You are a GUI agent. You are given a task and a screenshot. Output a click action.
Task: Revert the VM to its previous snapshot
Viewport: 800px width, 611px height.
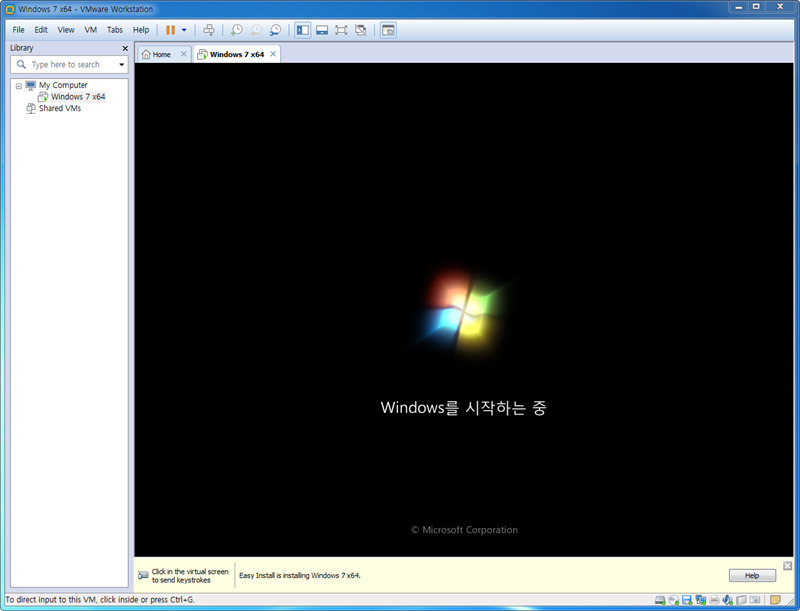(x=256, y=30)
